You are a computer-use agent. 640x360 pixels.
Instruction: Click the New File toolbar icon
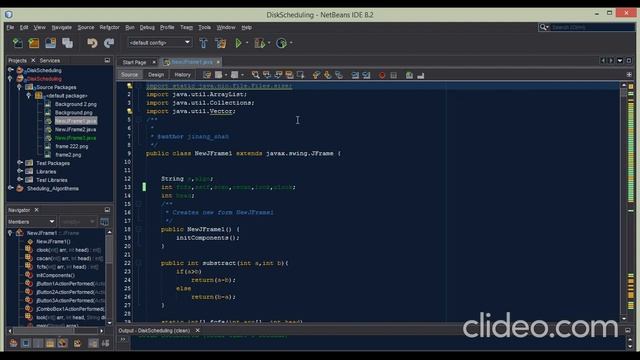tap(17, 43)
